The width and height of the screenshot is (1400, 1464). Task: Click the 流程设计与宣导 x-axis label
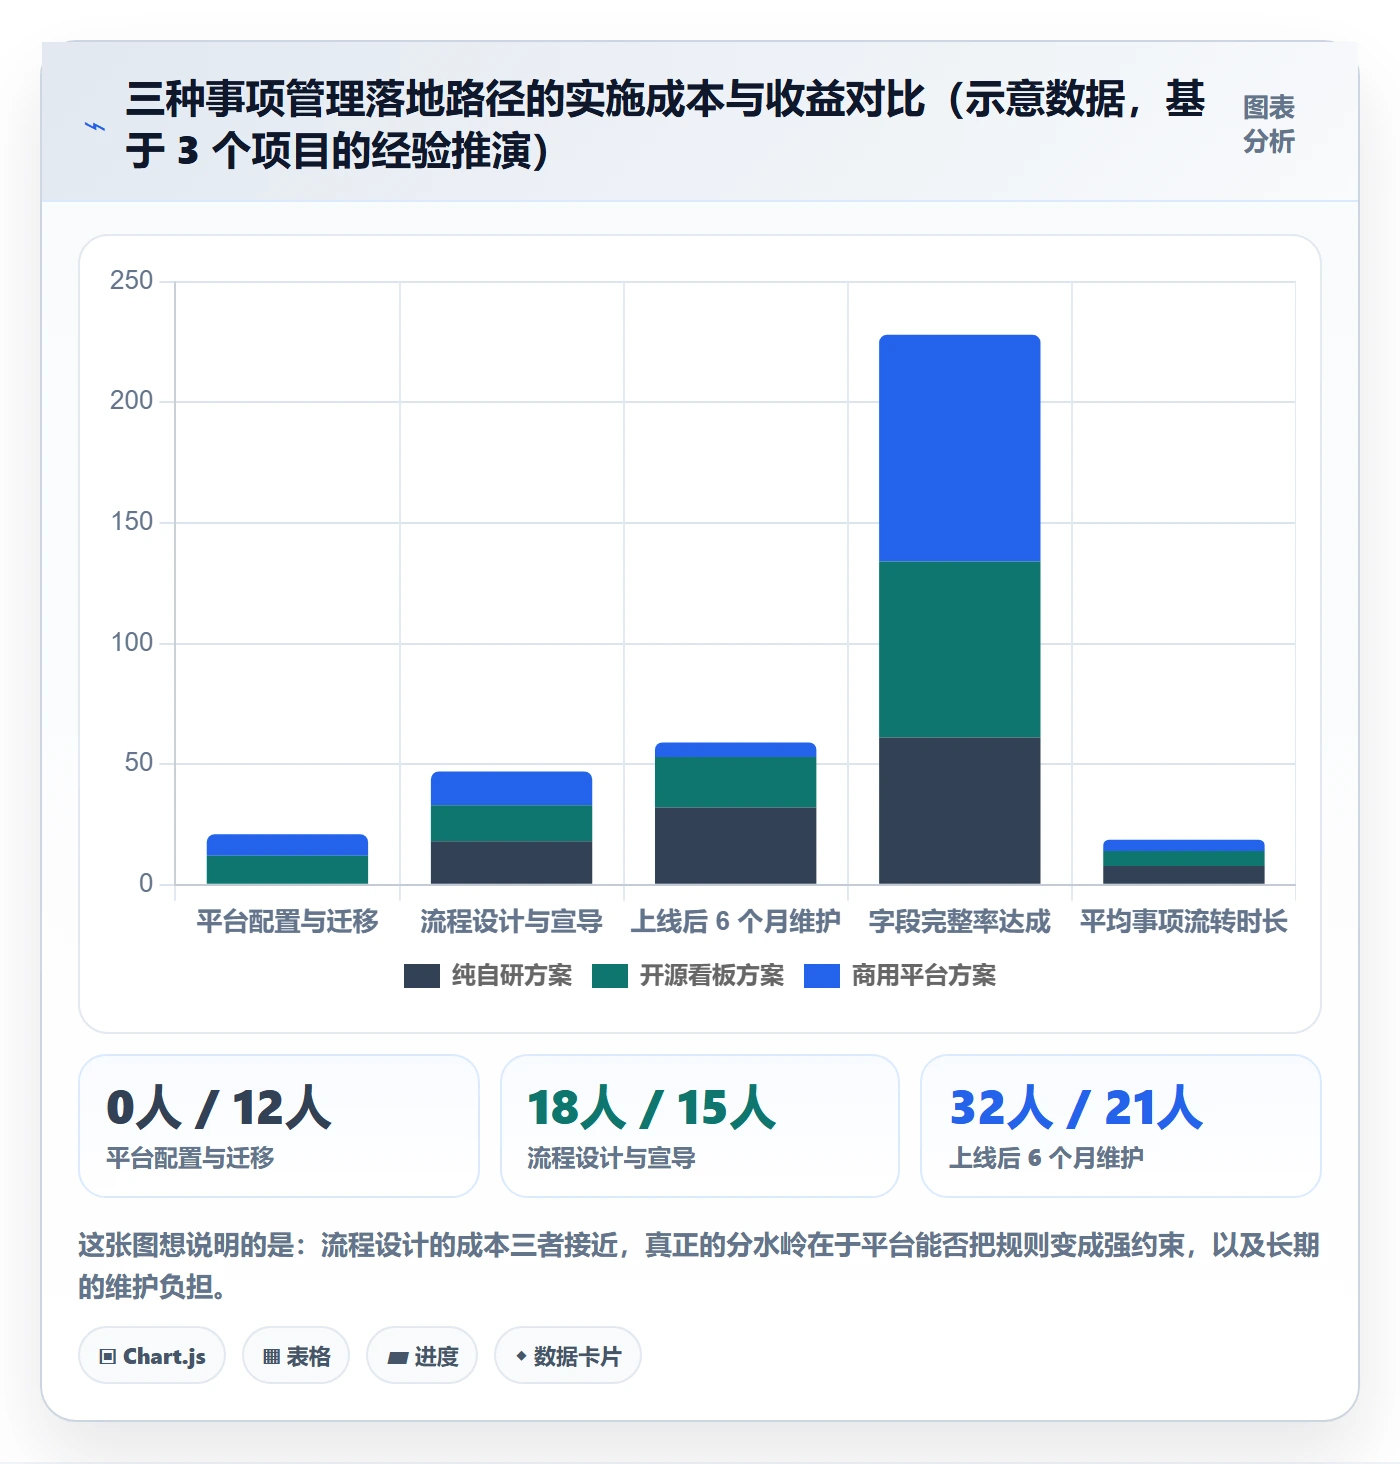(x=512, y=921)
